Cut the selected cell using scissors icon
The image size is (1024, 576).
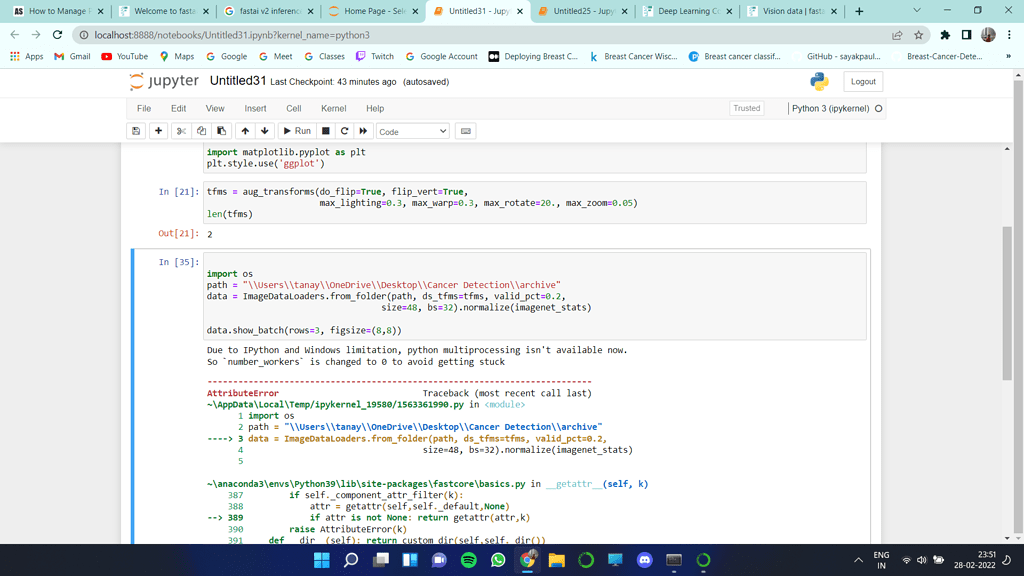tap(181, 130)
